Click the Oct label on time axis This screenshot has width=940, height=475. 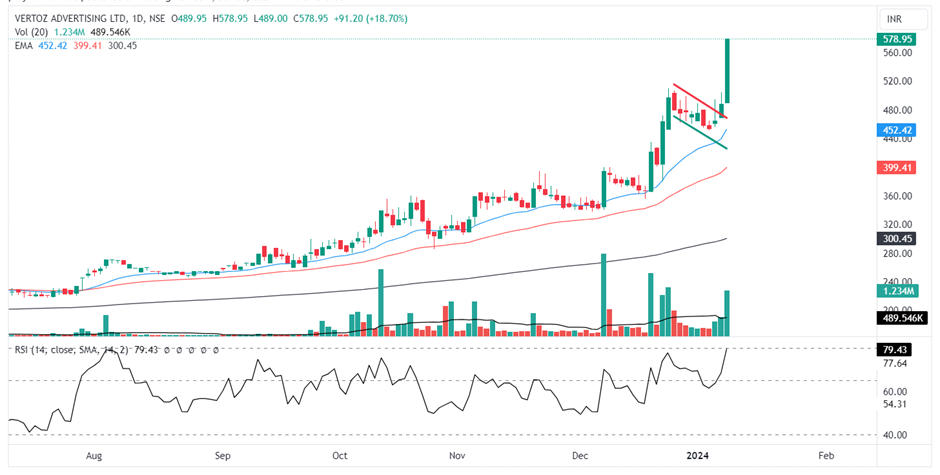click(x=339, y=455)
